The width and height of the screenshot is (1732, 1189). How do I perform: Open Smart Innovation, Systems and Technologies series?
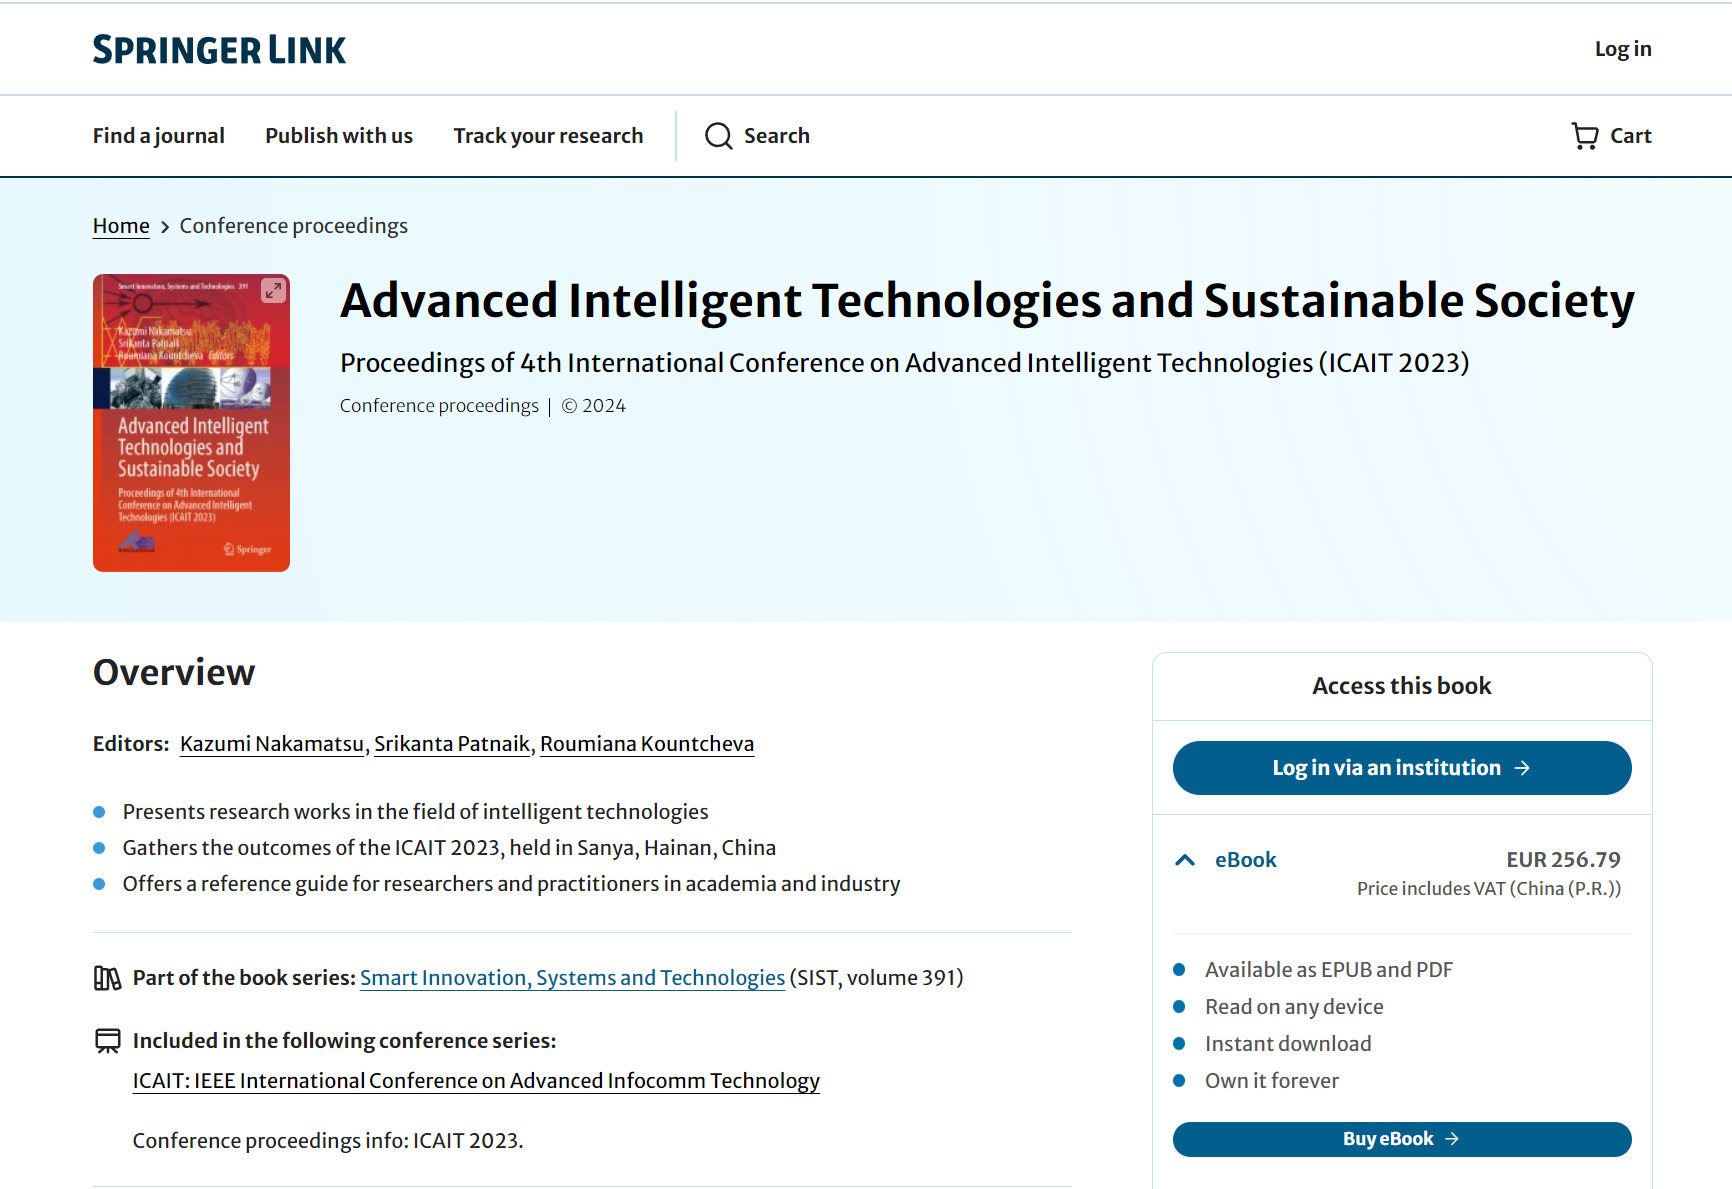coord(572,978)
